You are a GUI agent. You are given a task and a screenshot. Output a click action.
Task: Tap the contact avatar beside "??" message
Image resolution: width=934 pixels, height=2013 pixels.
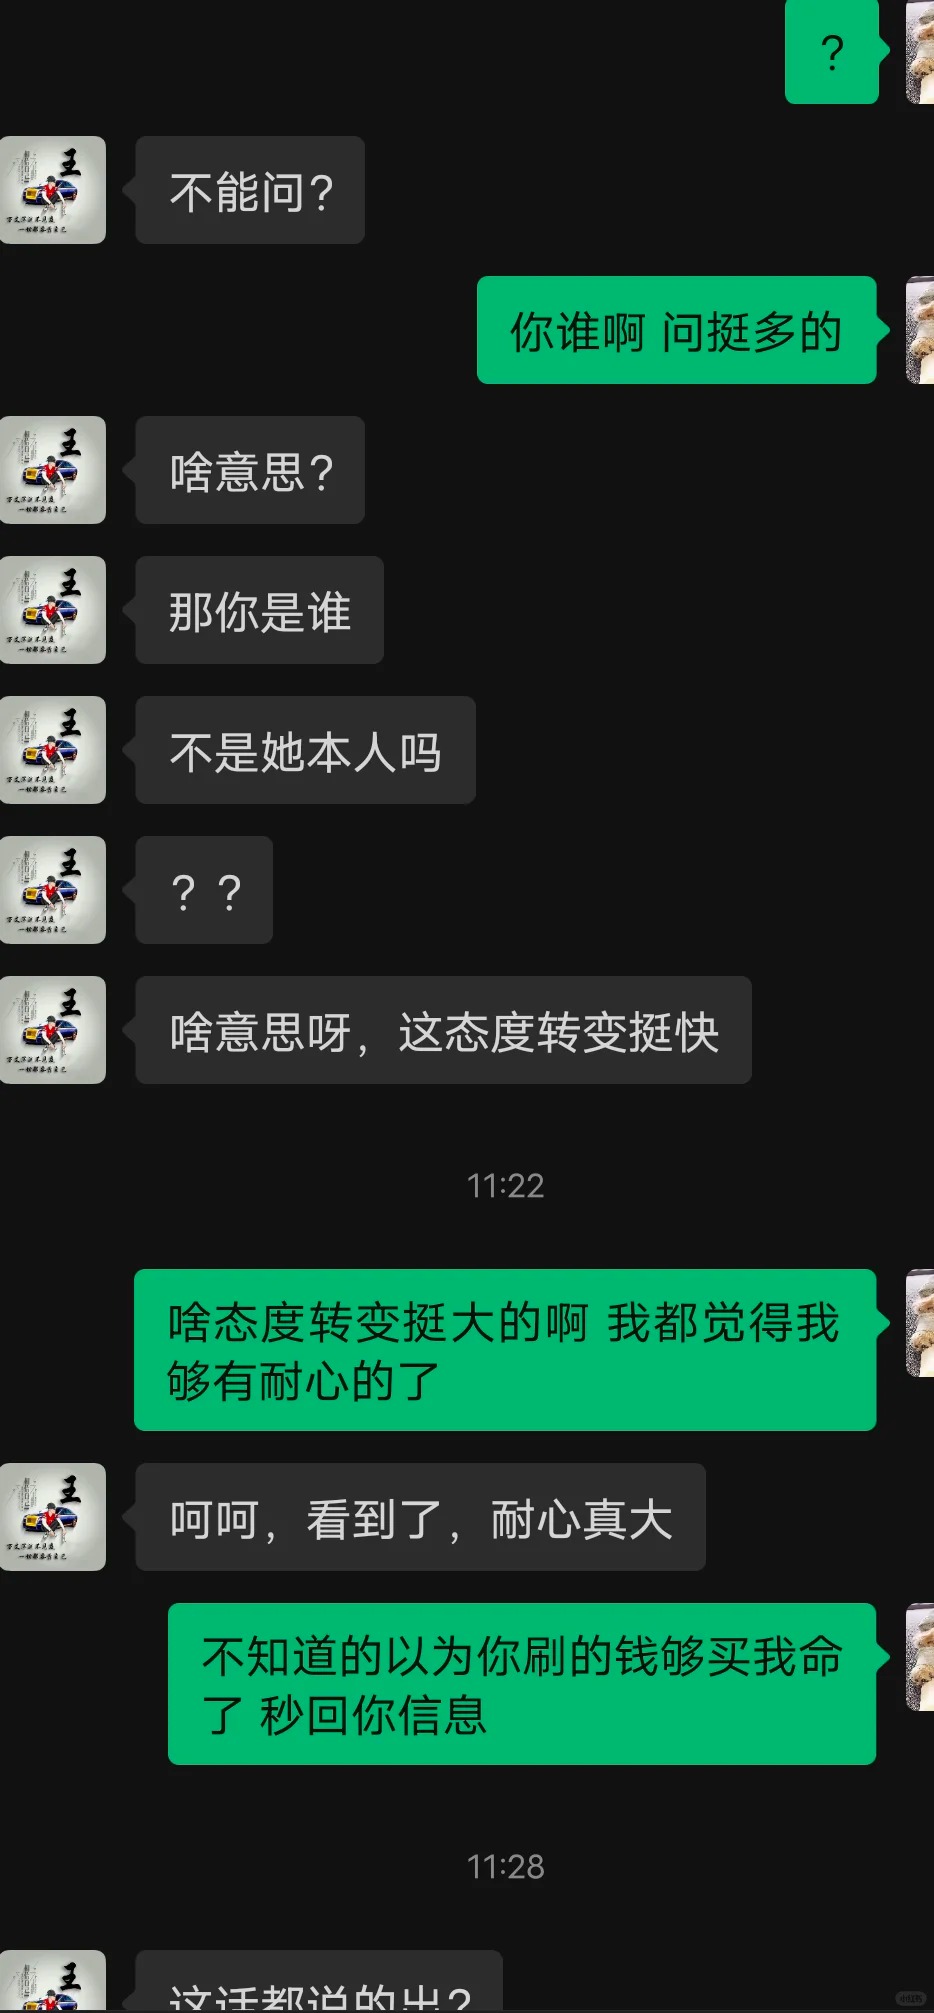pos(53,890)
